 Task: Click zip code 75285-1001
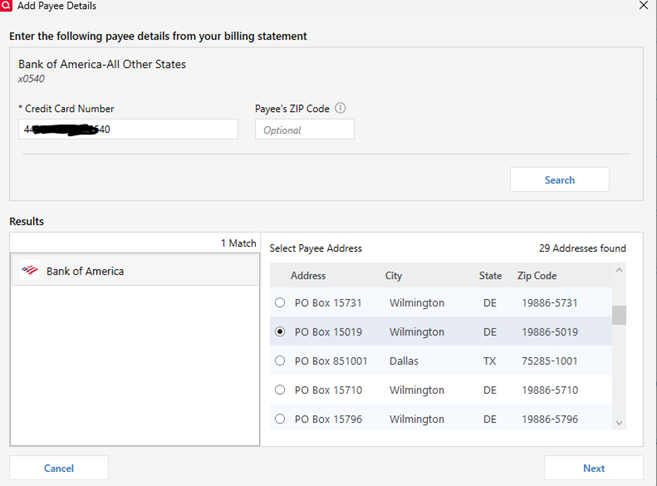(x=549, y=361)
